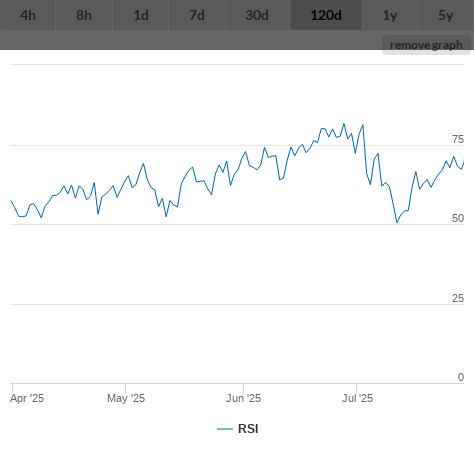Viewport: 474px width, 455px height.
Task: Click the remove graph button
Action: [x=426, y=45]
